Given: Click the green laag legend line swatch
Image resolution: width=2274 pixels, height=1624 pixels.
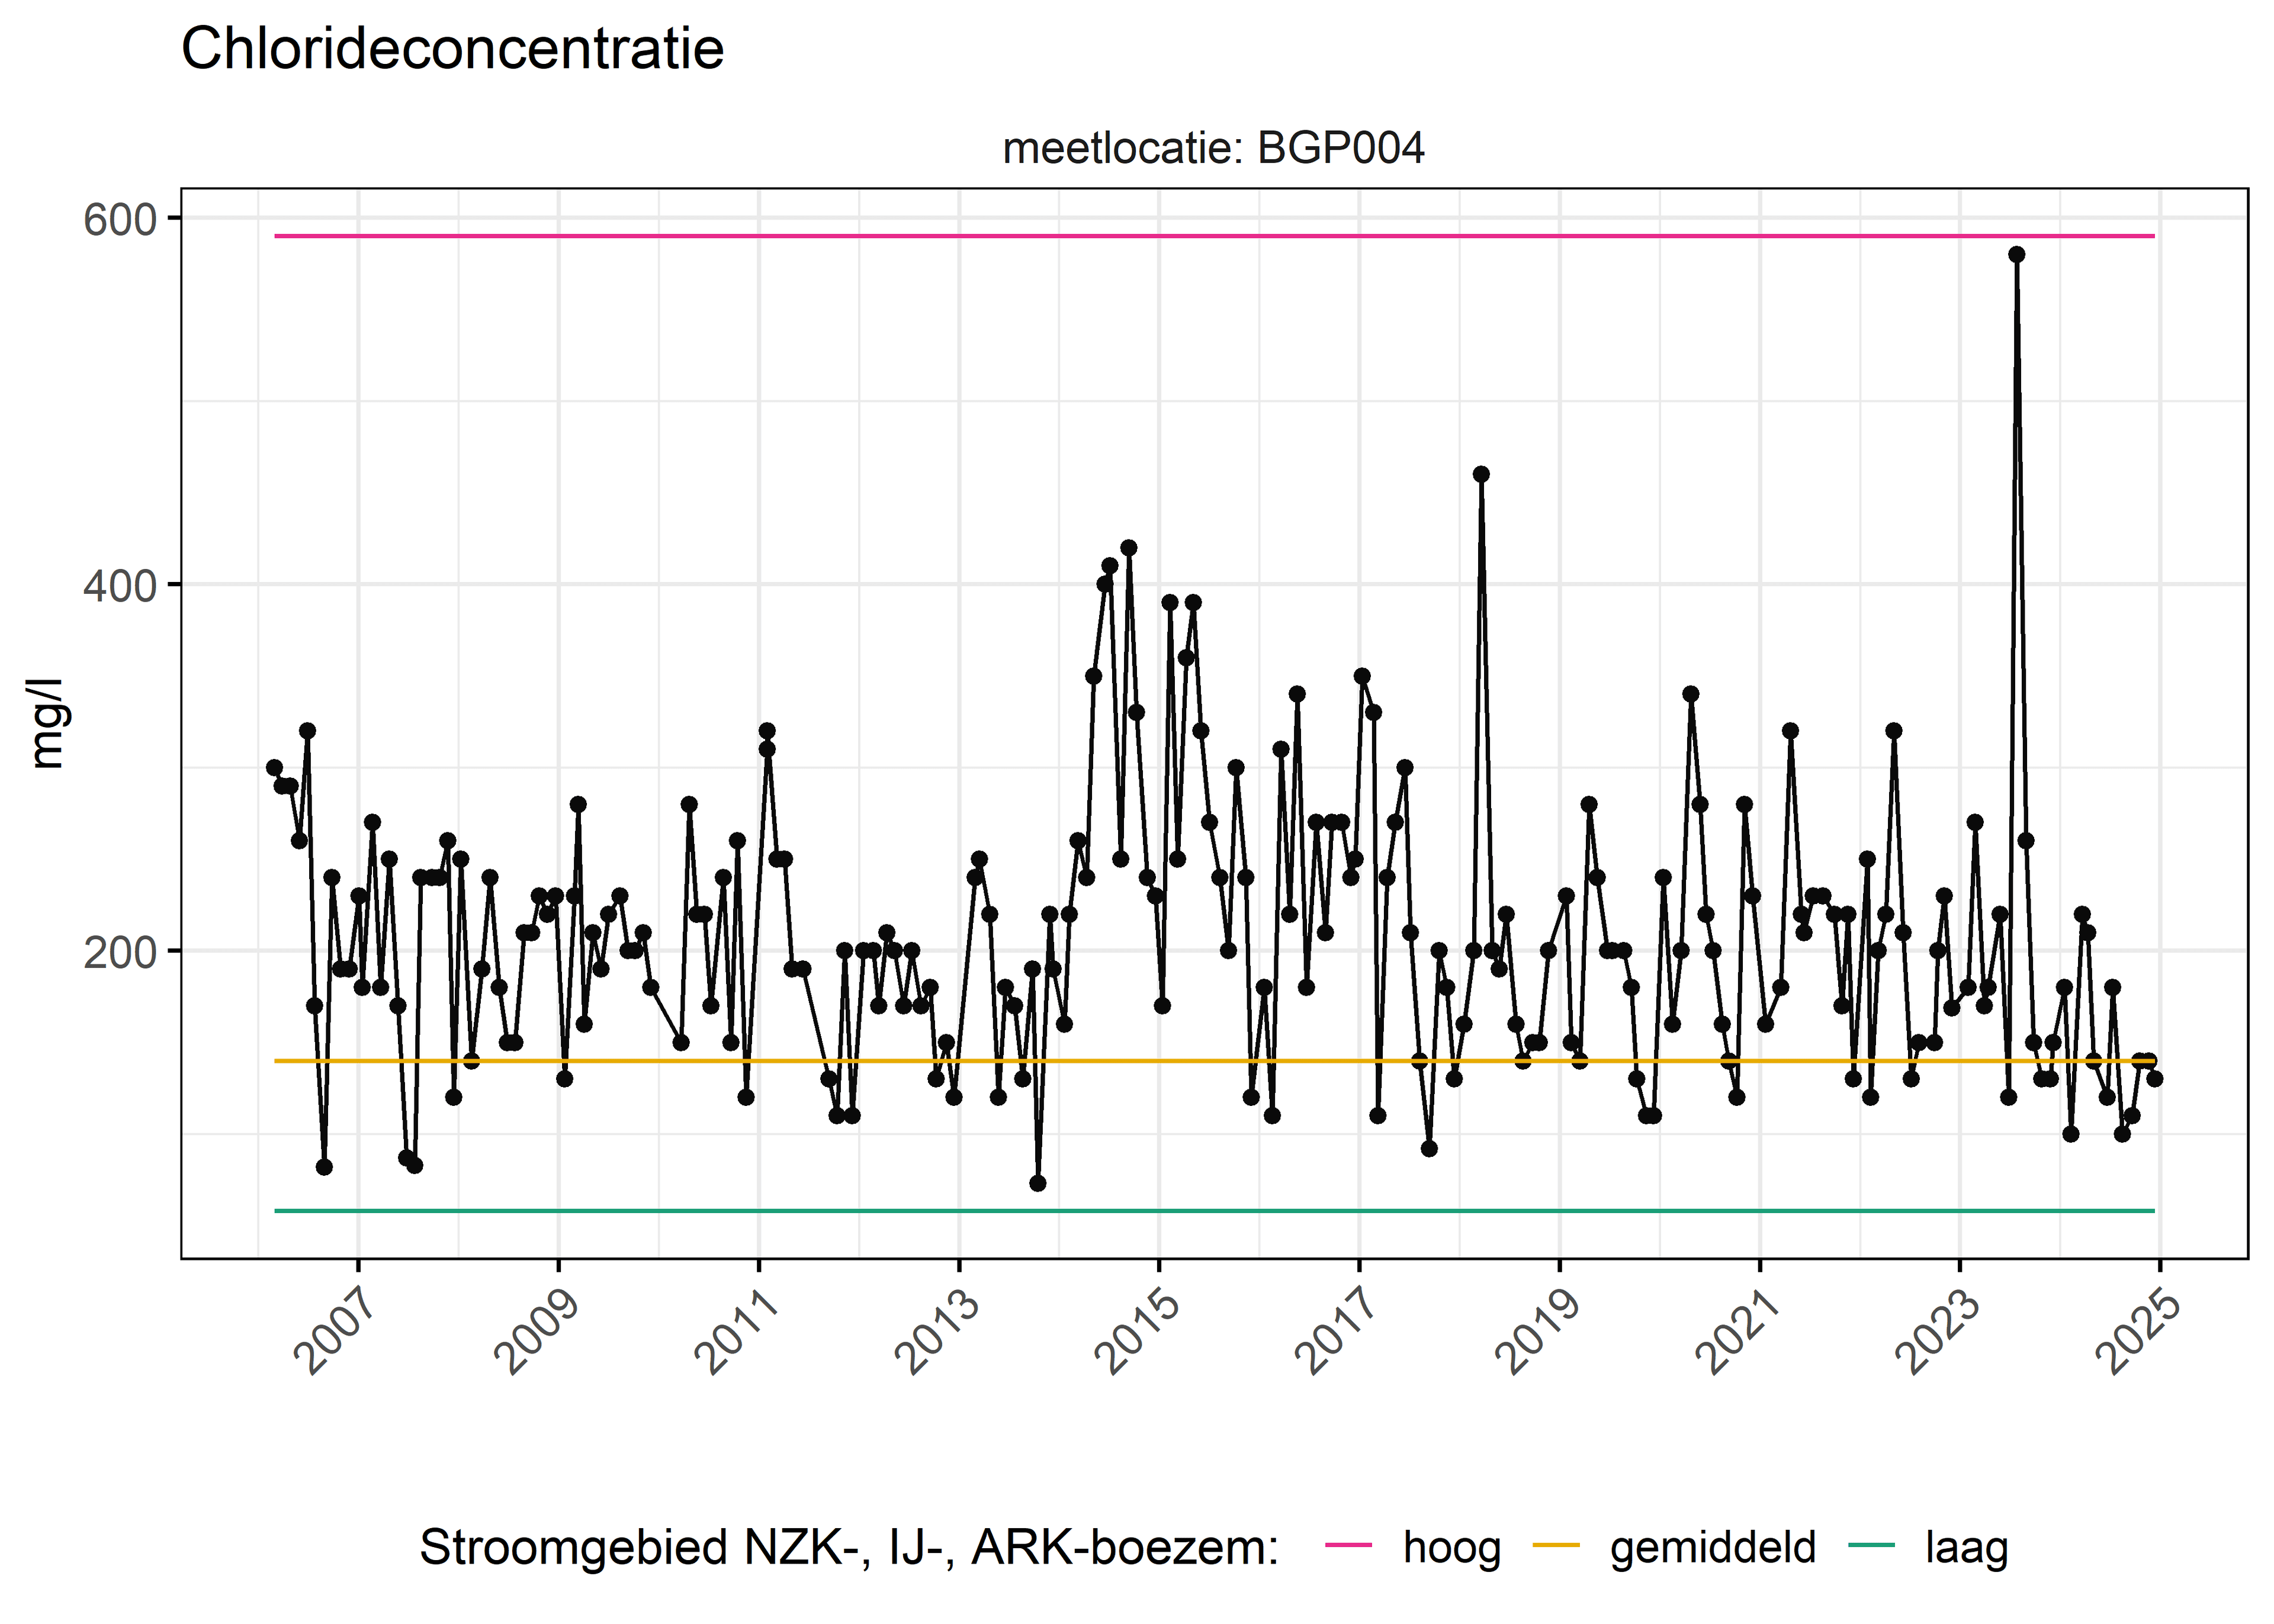Looking at the screenshot, I should pos(1871,1545).
